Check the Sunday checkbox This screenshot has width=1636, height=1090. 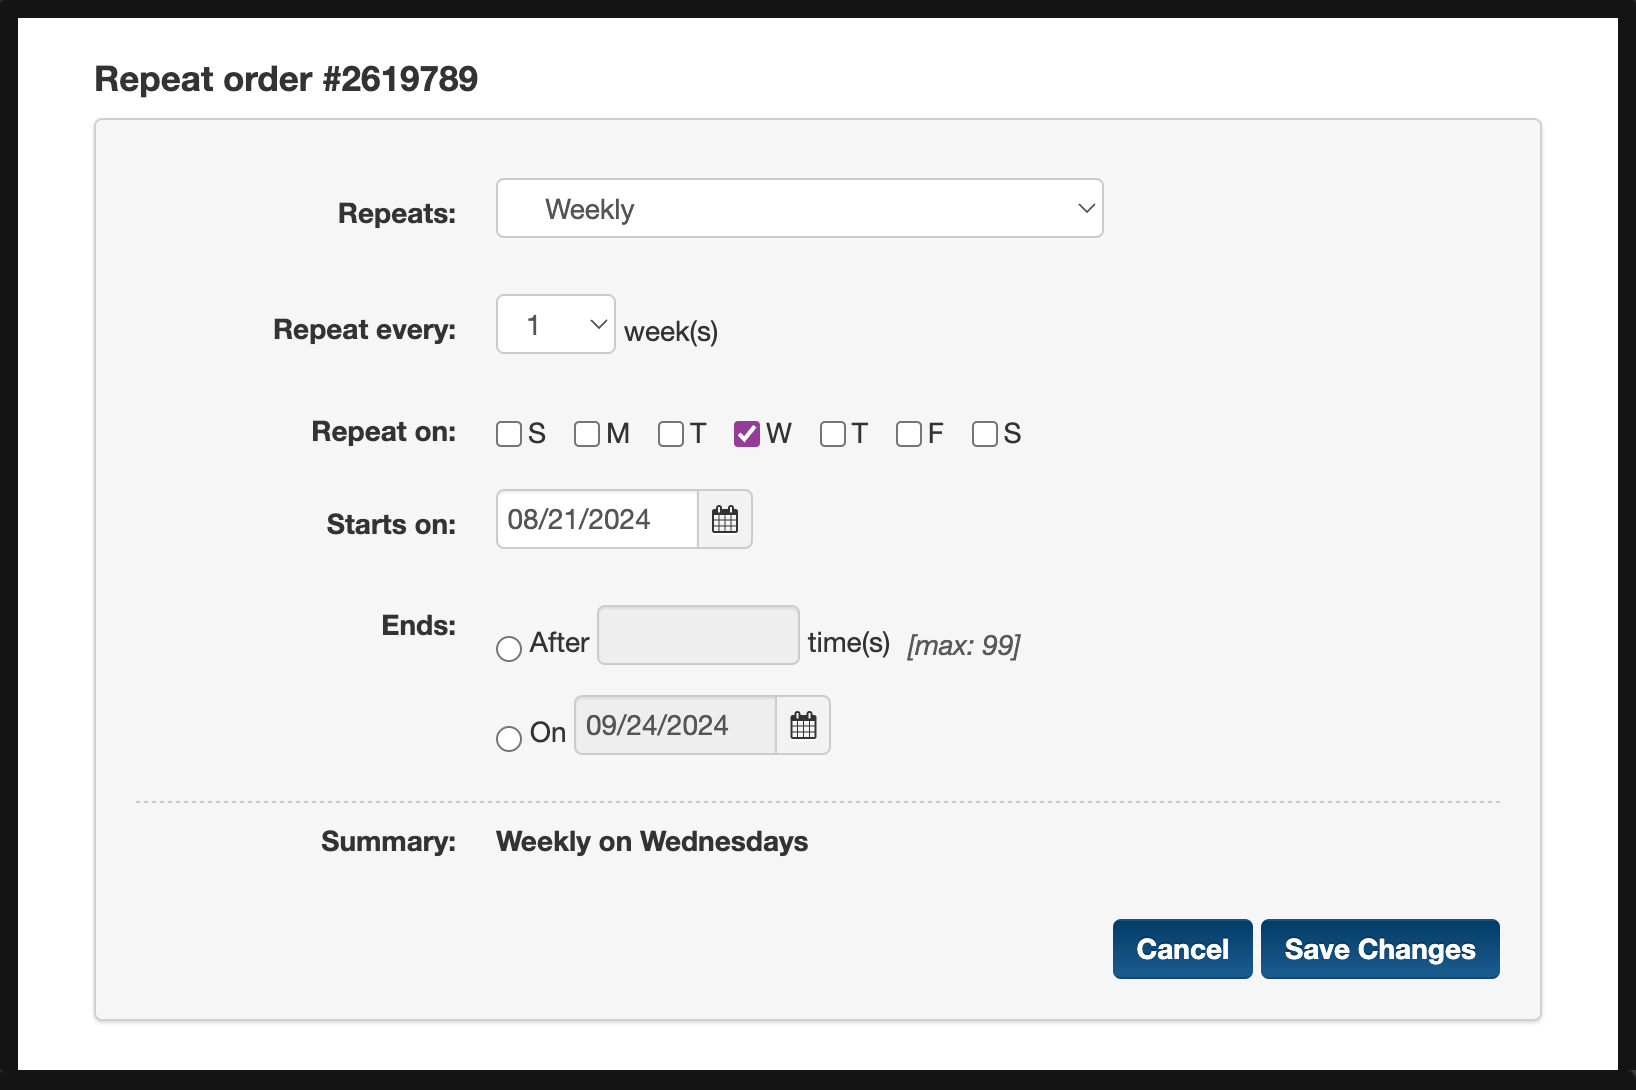click(x=509, y=434)
